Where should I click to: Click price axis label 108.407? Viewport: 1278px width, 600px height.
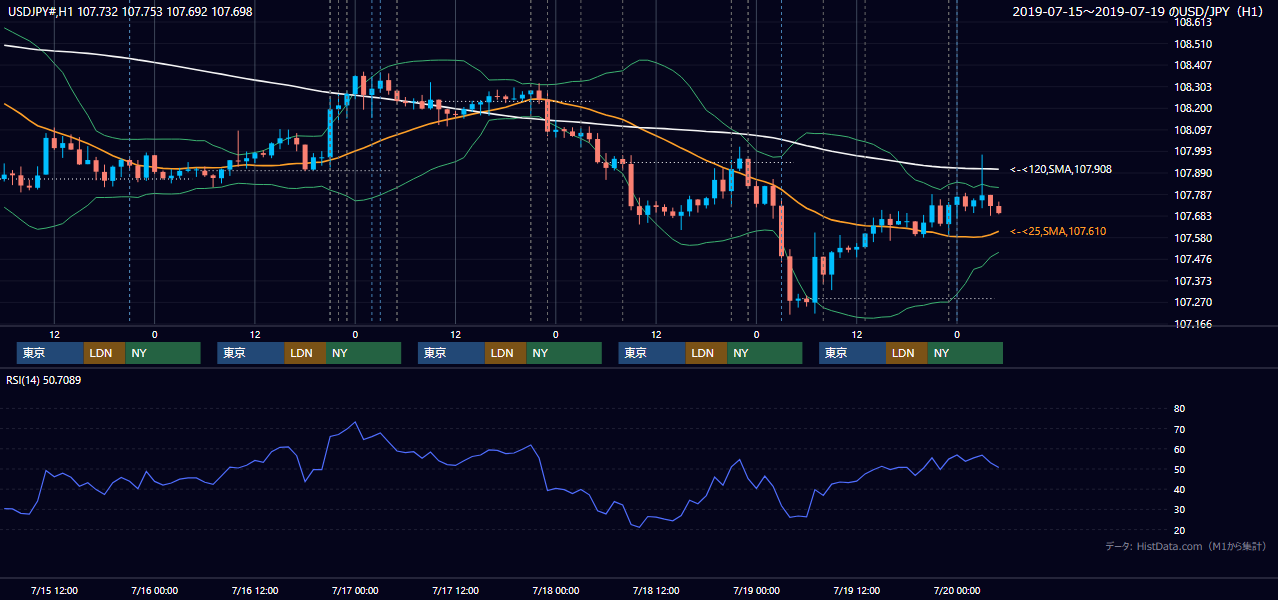tap(1194, 66)
